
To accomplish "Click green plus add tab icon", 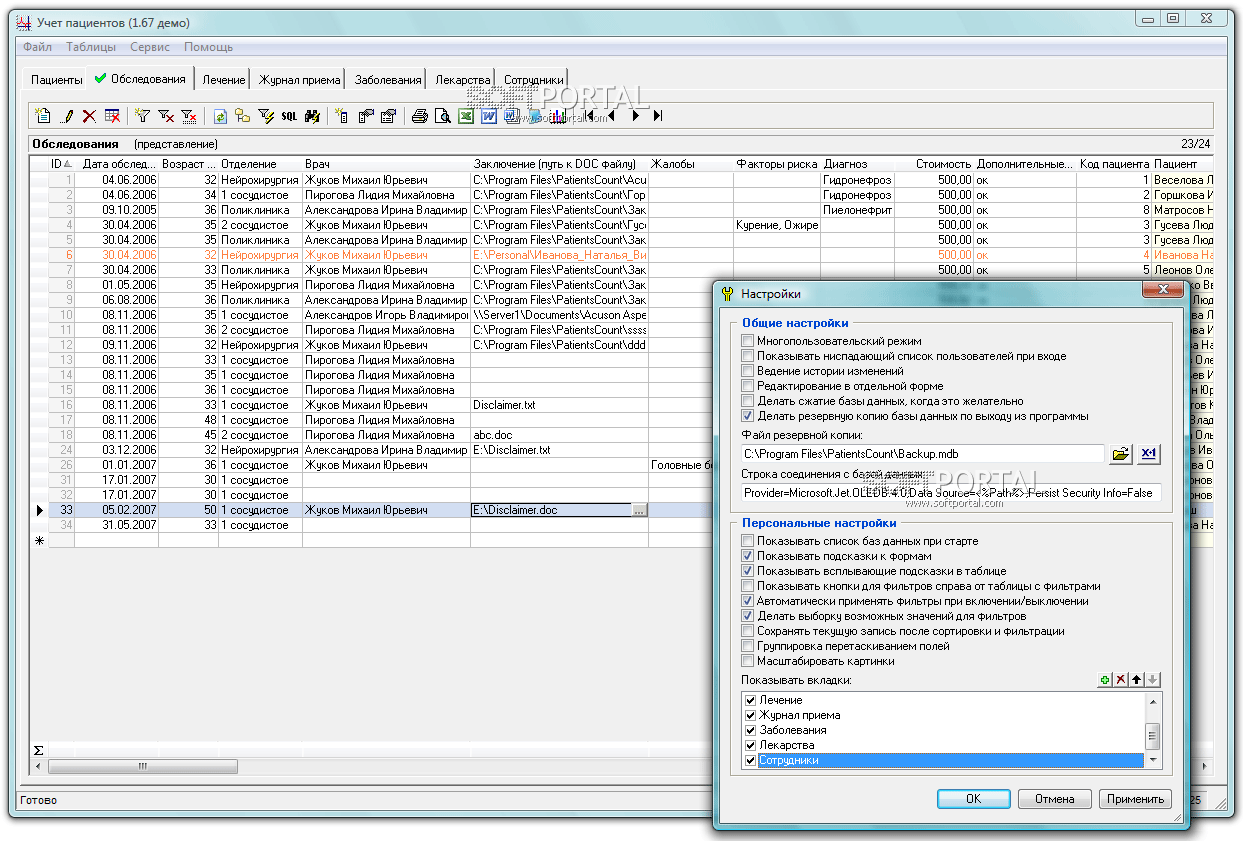I will click(1105, 680).
